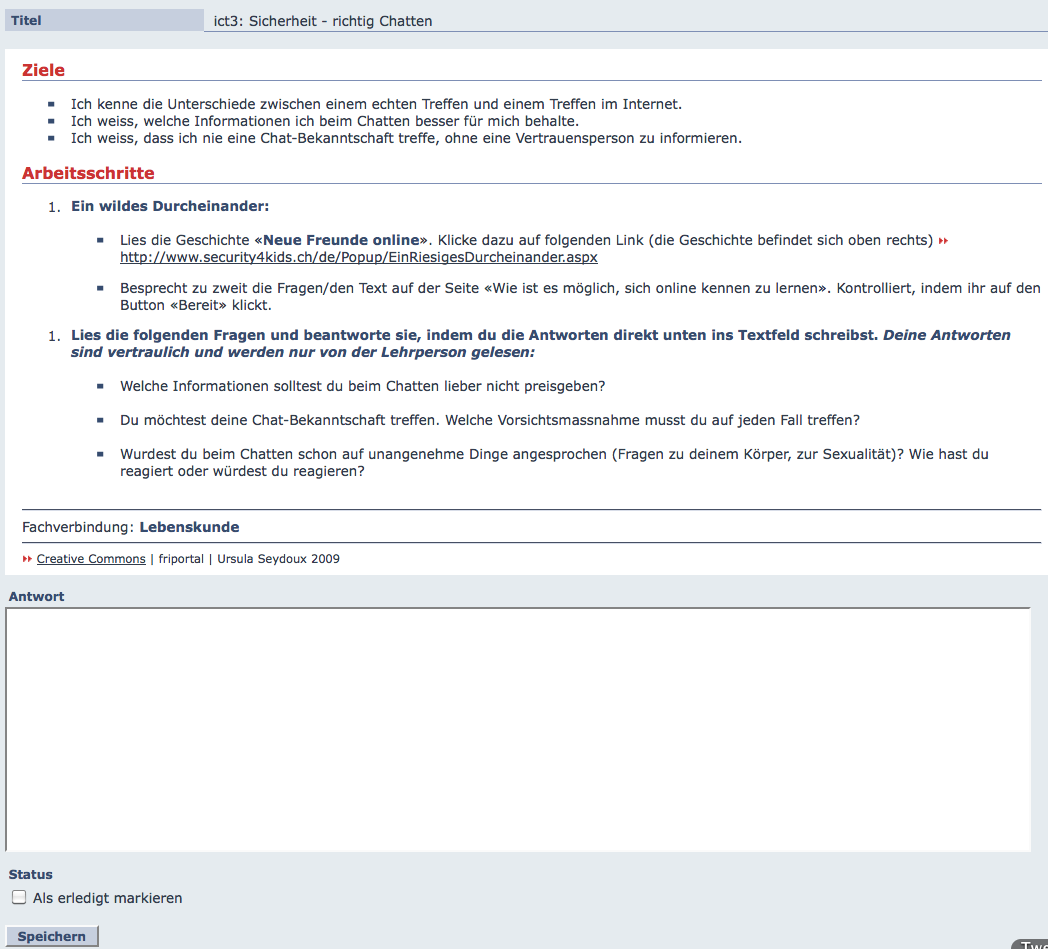
Task: Open the security4kids.ch story link
Action: 358,257
